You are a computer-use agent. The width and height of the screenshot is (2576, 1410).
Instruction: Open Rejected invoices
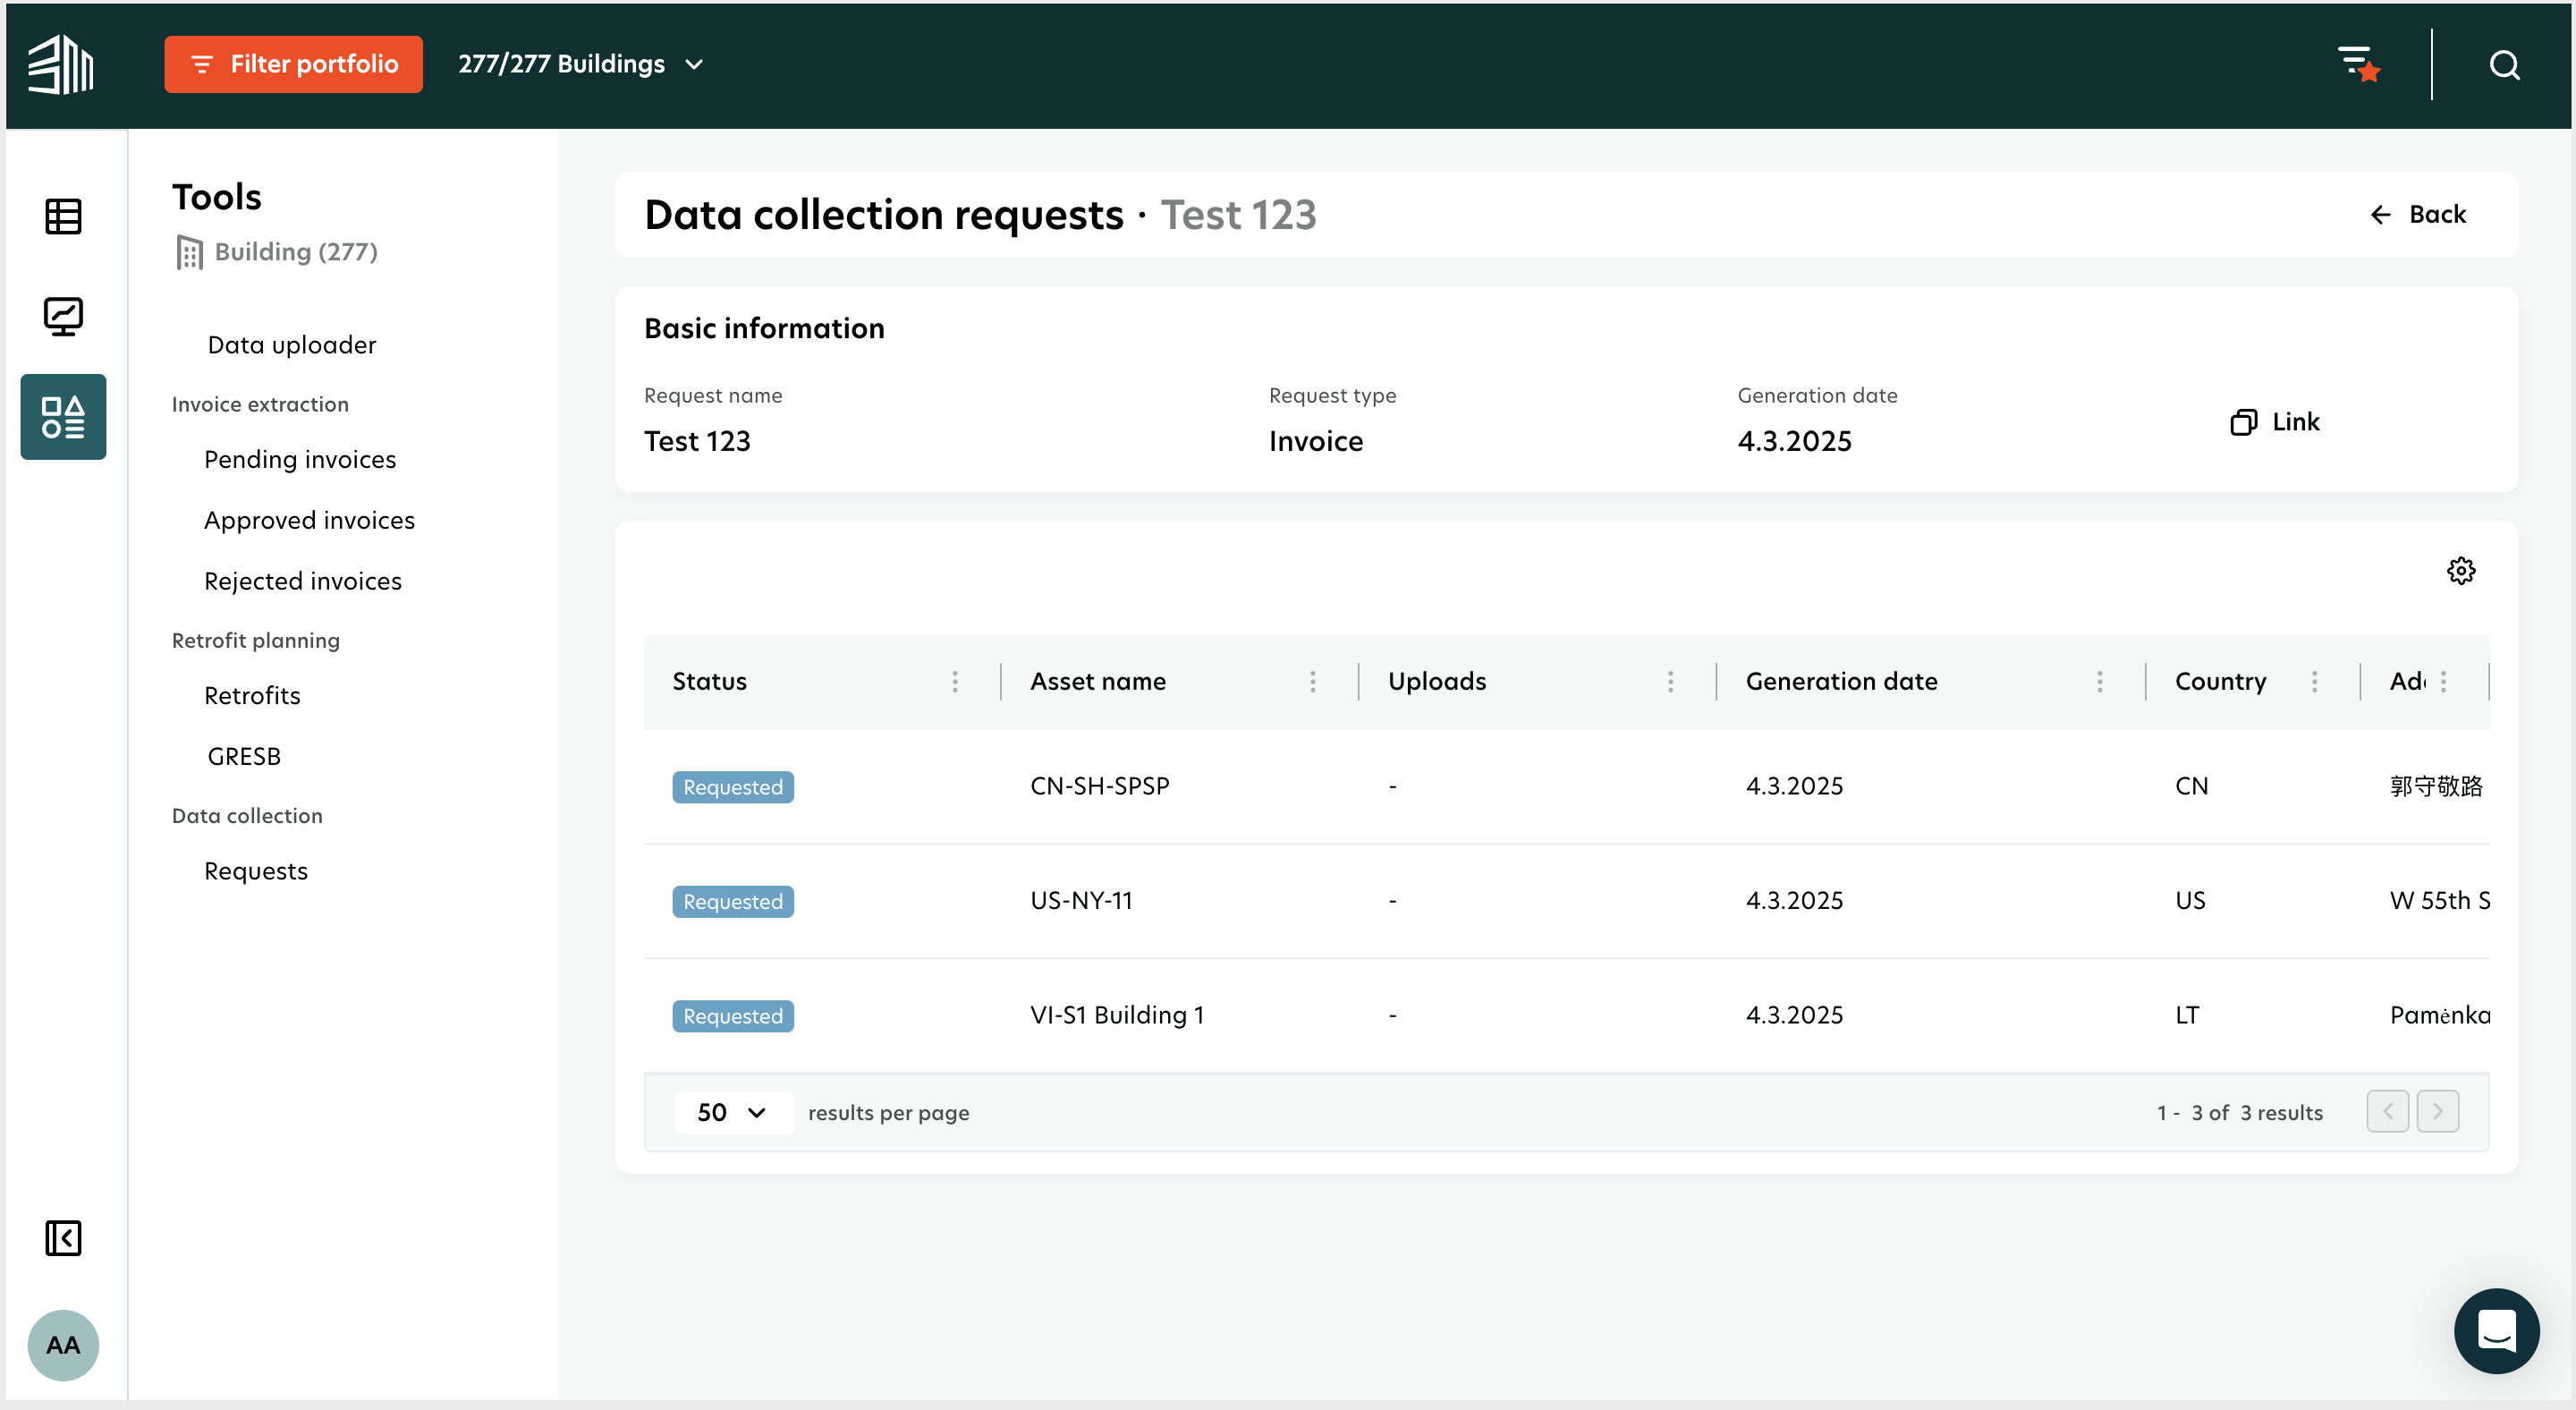tap(303, 582)
